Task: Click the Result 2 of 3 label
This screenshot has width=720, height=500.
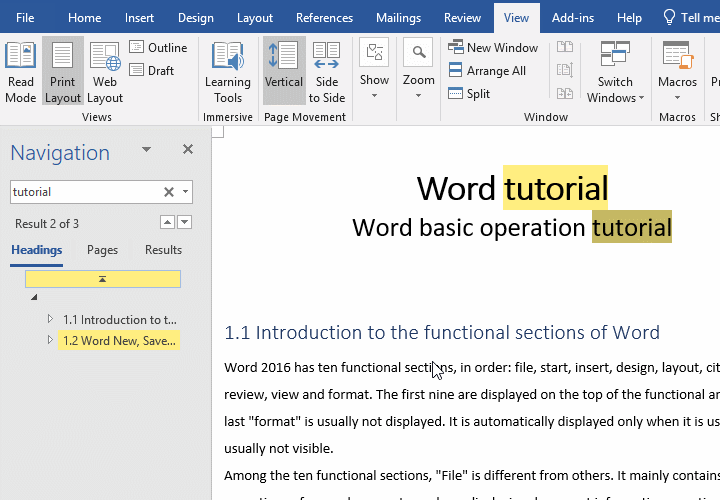Action: tap(47, 224)
